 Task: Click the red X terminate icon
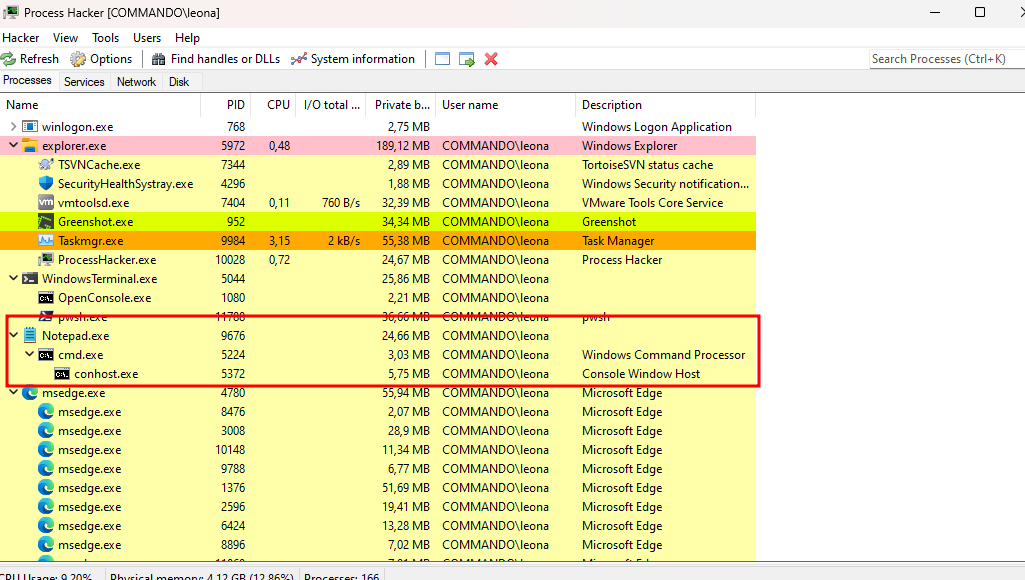click(491, 59)
